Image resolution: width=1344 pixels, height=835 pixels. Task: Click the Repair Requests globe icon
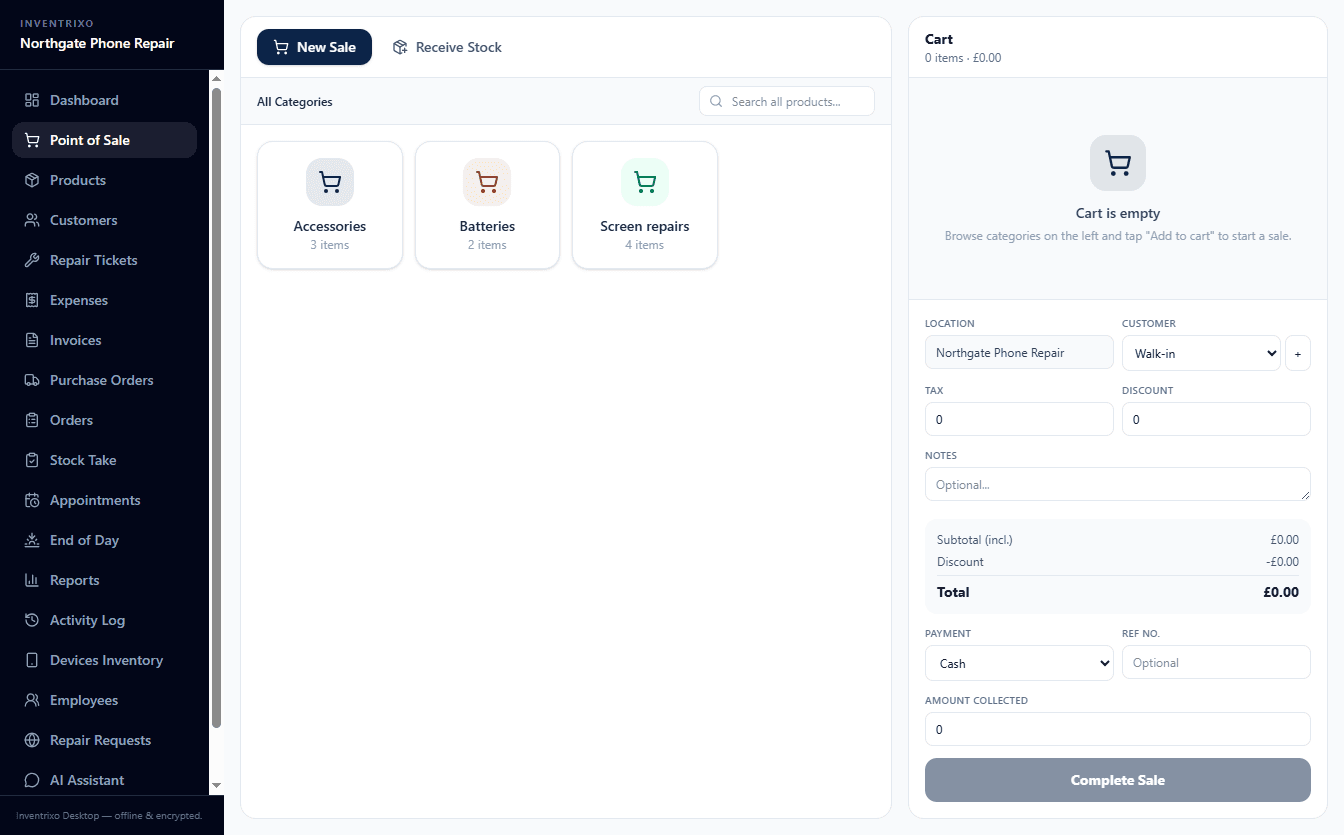click(x=32, y=740)
